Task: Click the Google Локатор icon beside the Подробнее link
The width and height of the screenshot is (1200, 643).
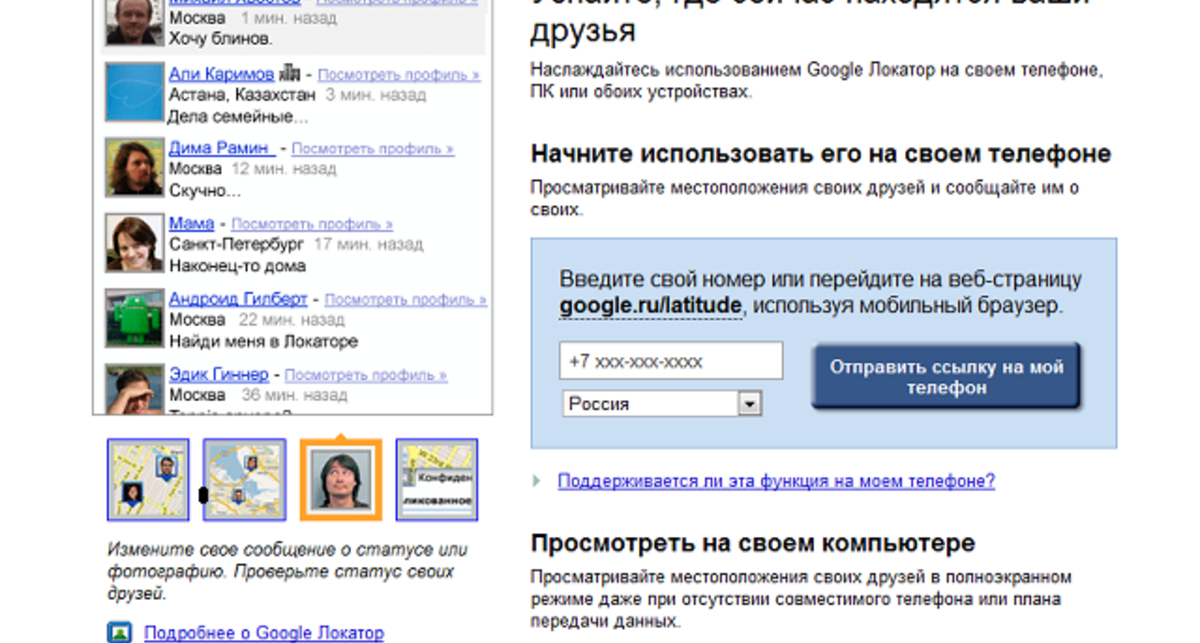Action: tap(122, 632)
